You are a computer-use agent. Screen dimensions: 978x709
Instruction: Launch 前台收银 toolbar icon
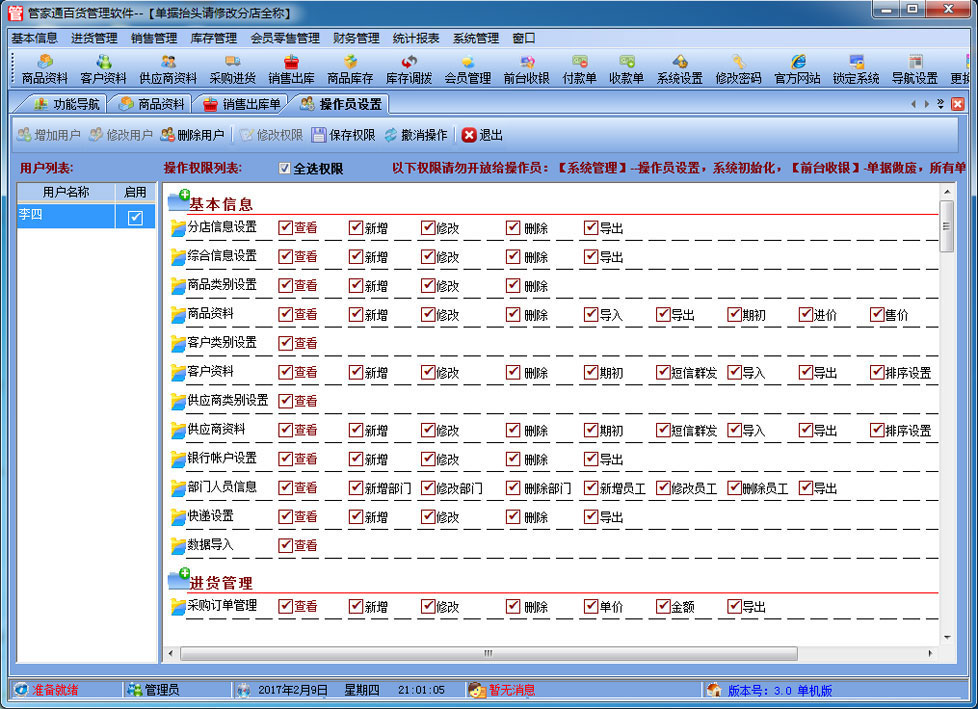click(x=526, y=69)
